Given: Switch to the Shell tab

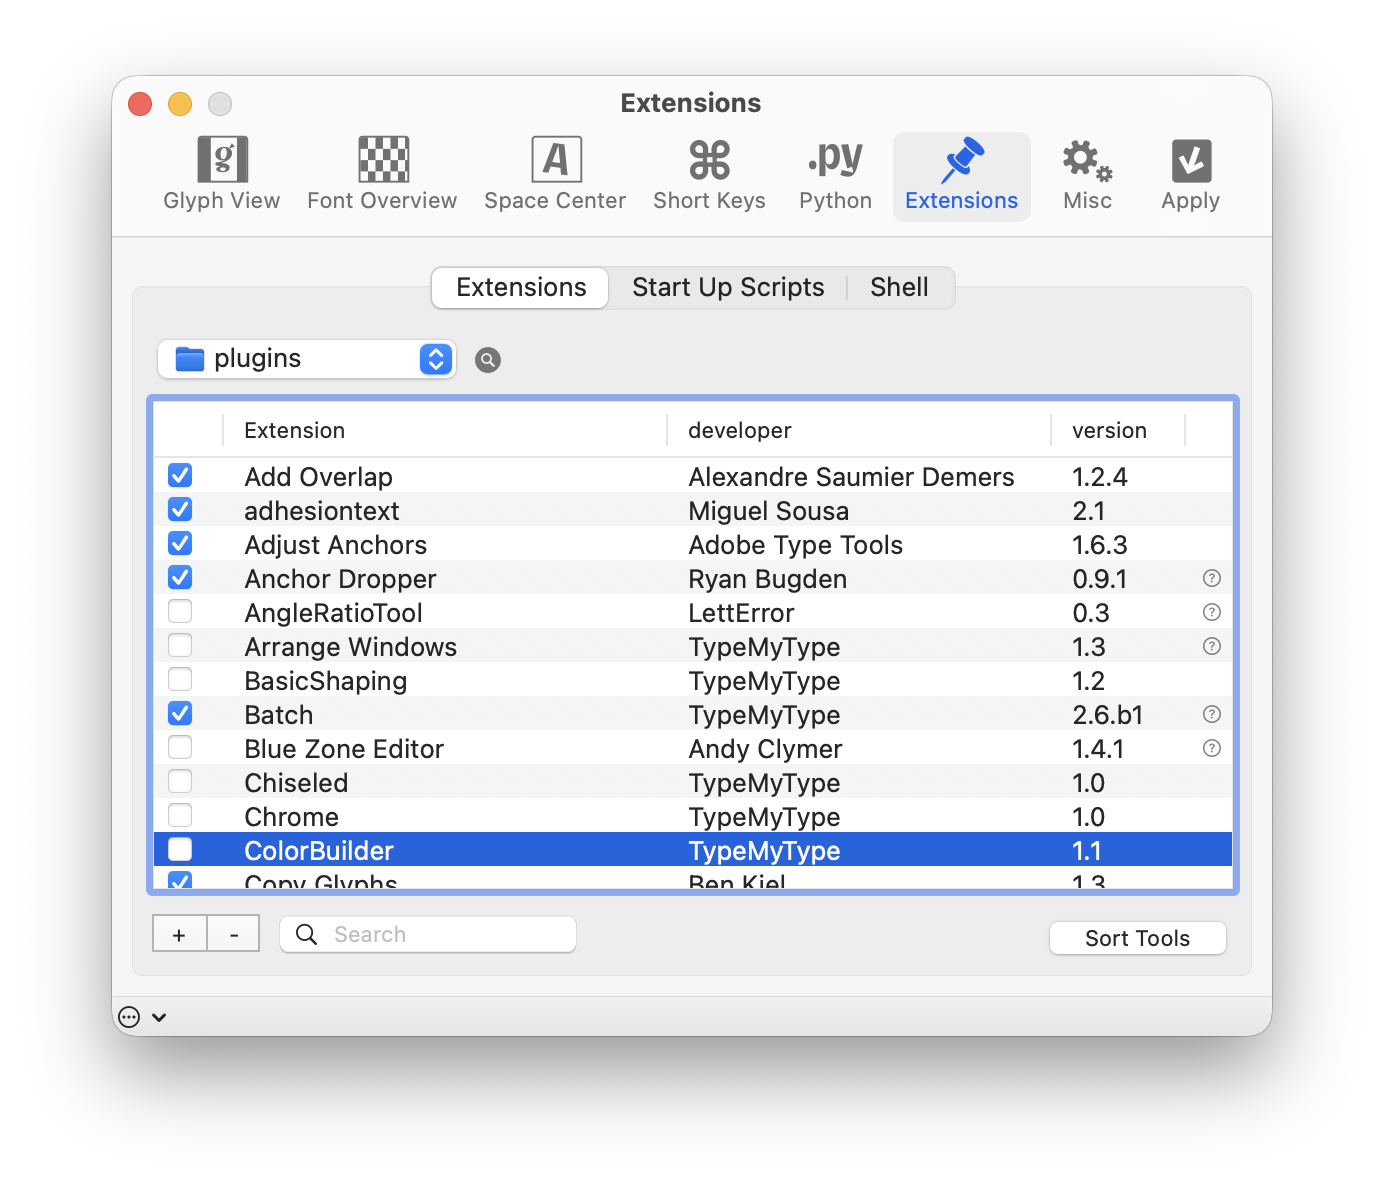Looking at the screenshot, I should coord(899,288).
